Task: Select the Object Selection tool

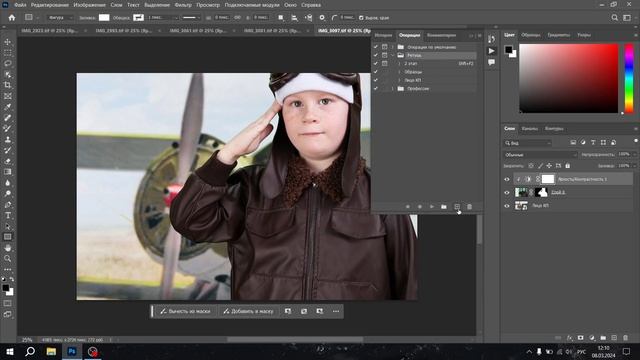Action: tap(8, 75)
